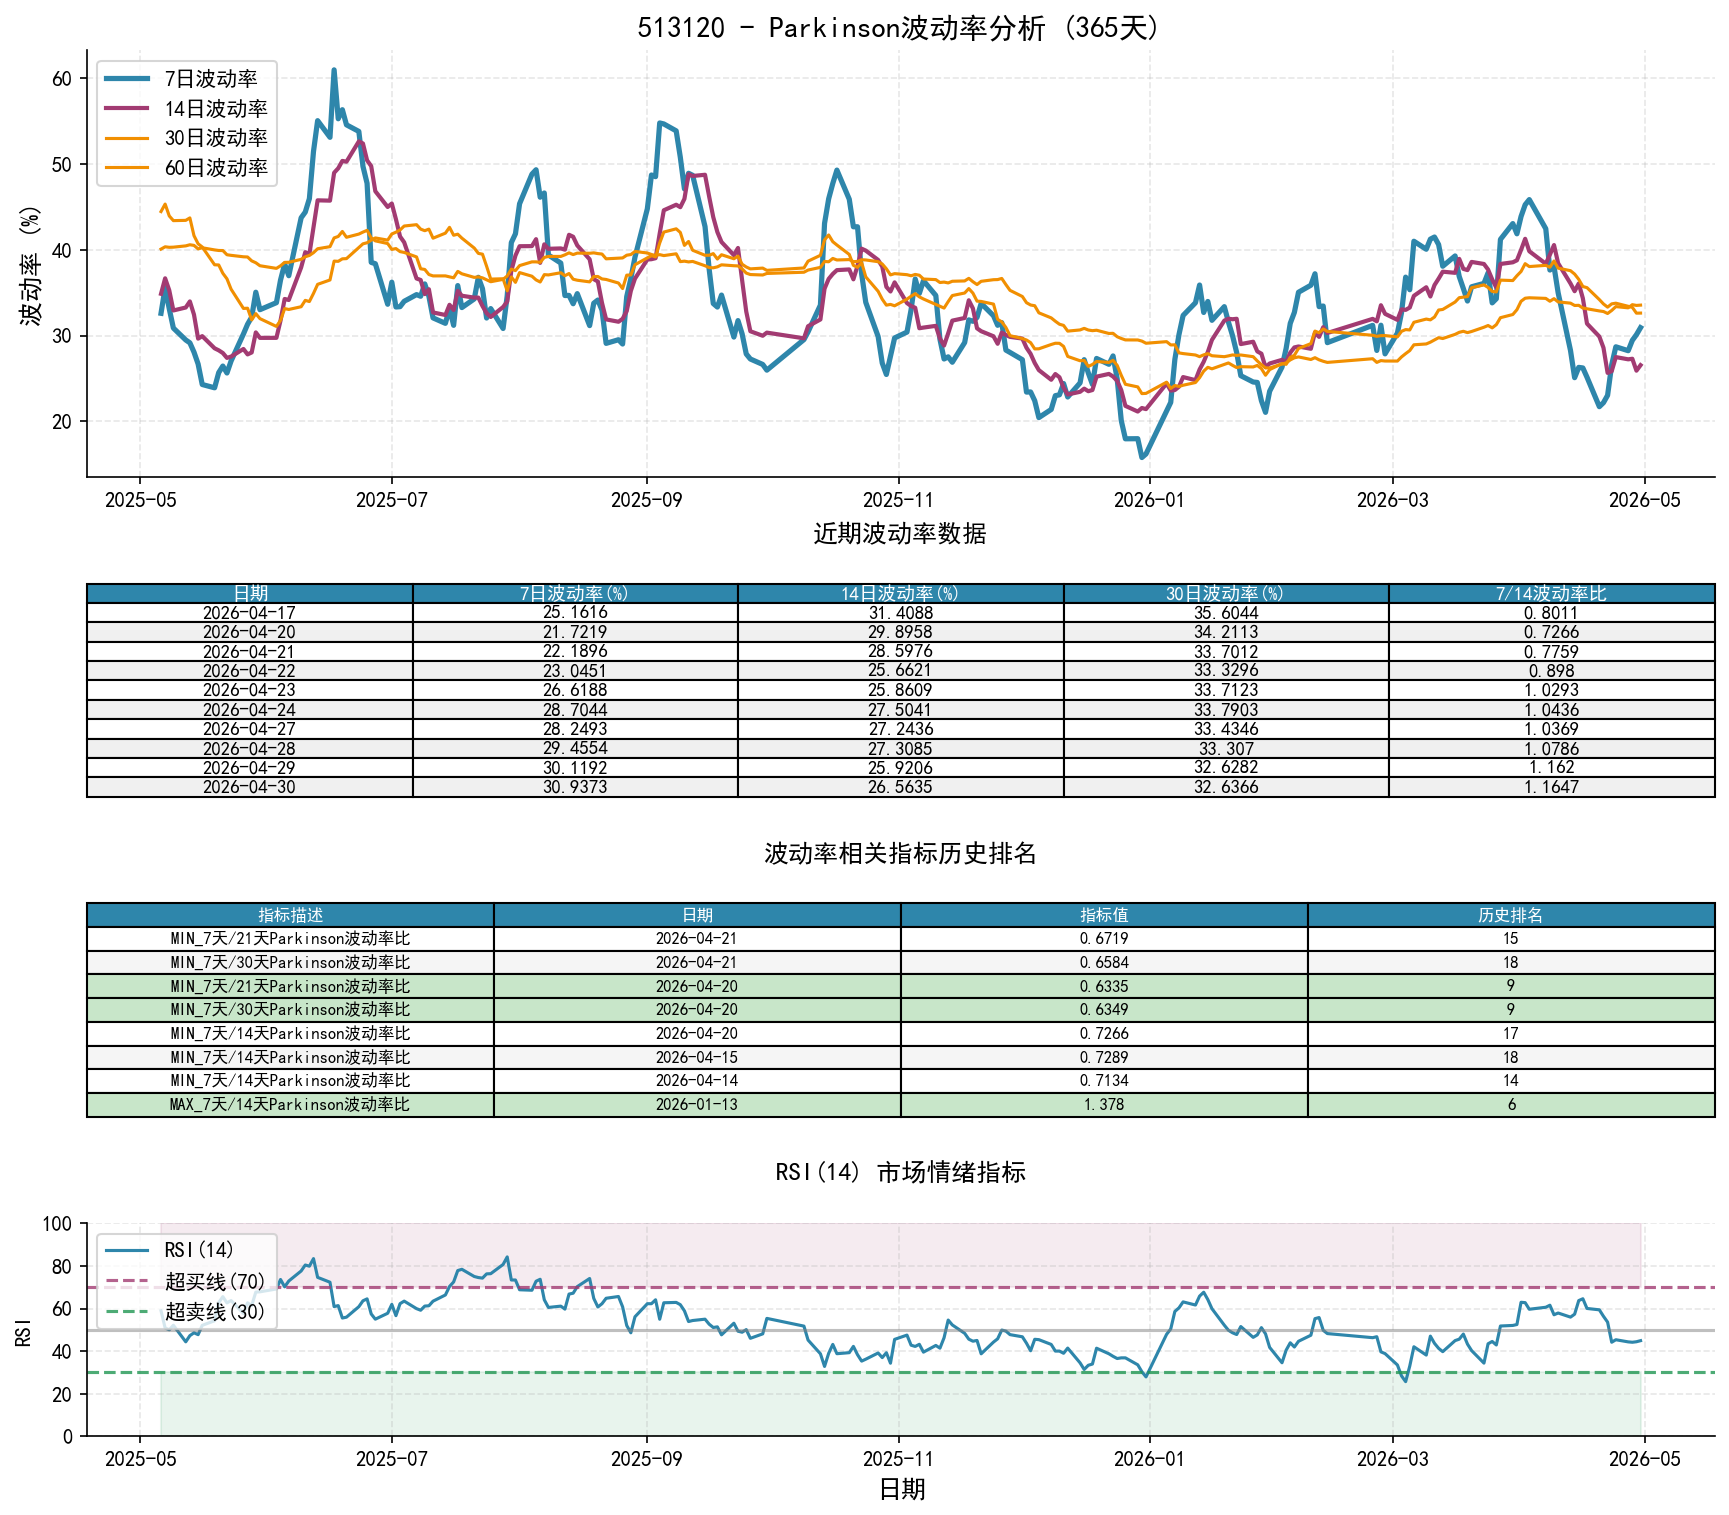Click the 14-day volatility value 26.5635
Image resolution: width=1729 pixels, height=1515 pixels.
pos(900,787)
